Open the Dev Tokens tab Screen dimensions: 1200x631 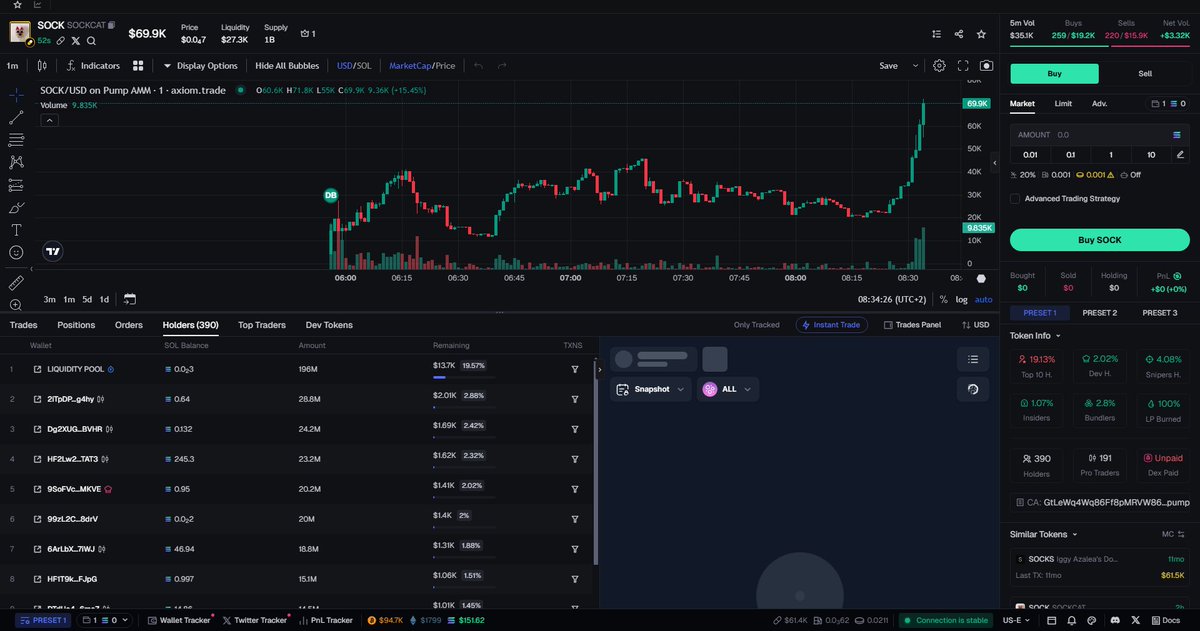329,325
